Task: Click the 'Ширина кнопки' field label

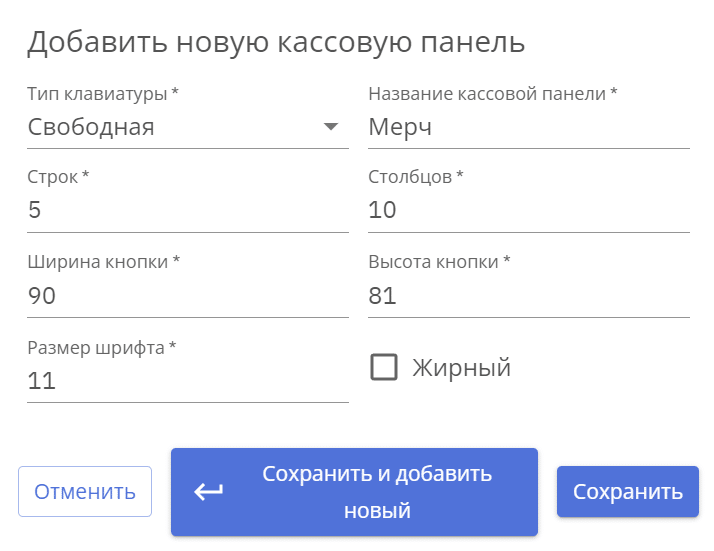Action: click(x=103, y=262)
